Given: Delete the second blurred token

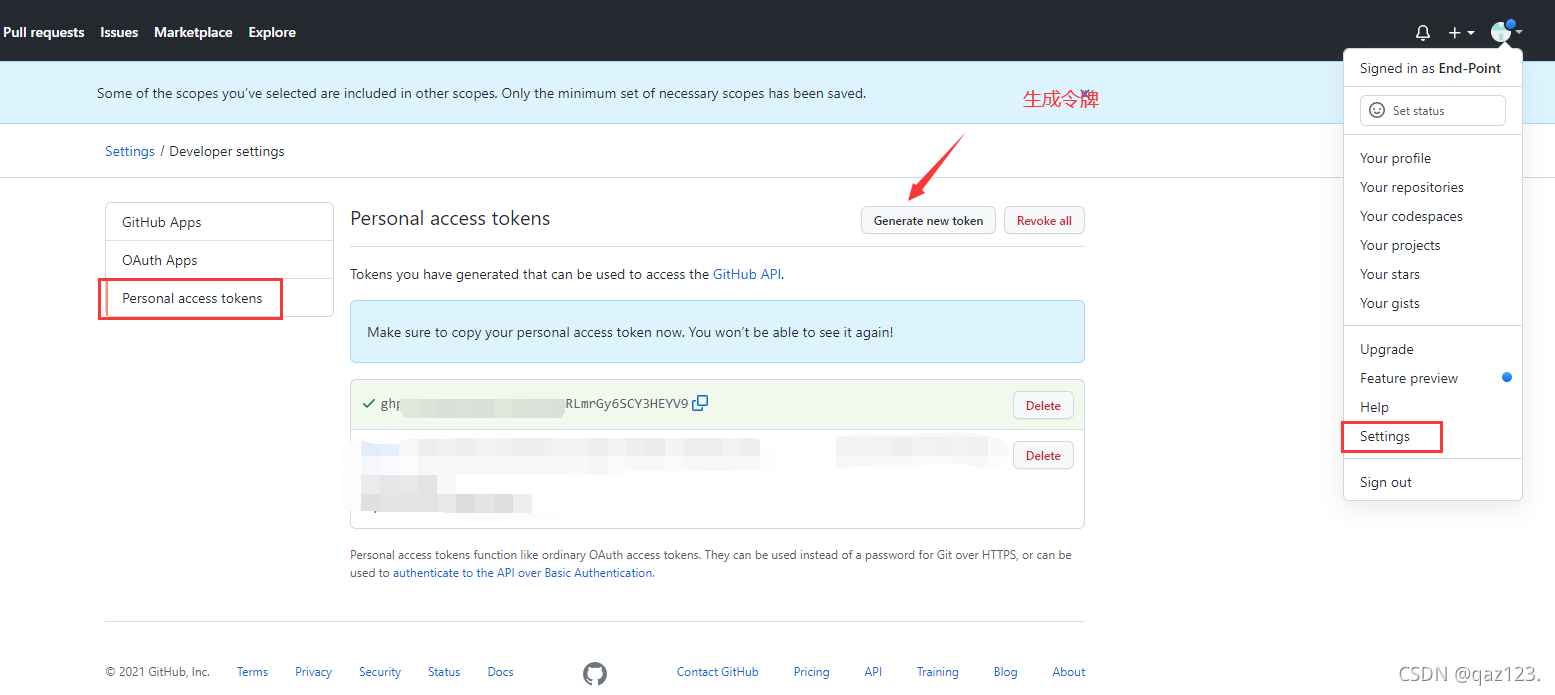Looking at the screenshot, I should pyautogui.click(x=1043, y=455).
